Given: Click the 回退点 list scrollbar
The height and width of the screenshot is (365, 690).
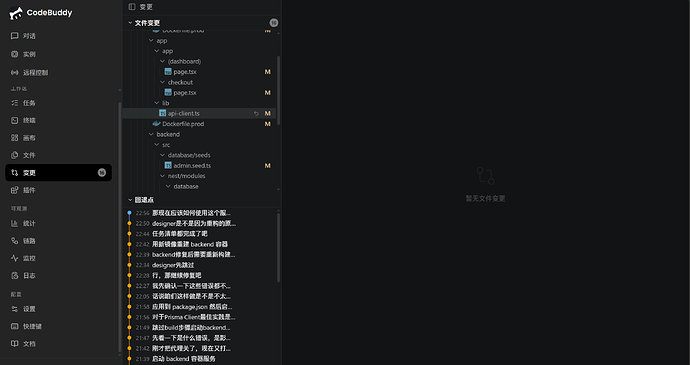Looking at the screenshot, I should pyautogui.click(x=279, y=248).
